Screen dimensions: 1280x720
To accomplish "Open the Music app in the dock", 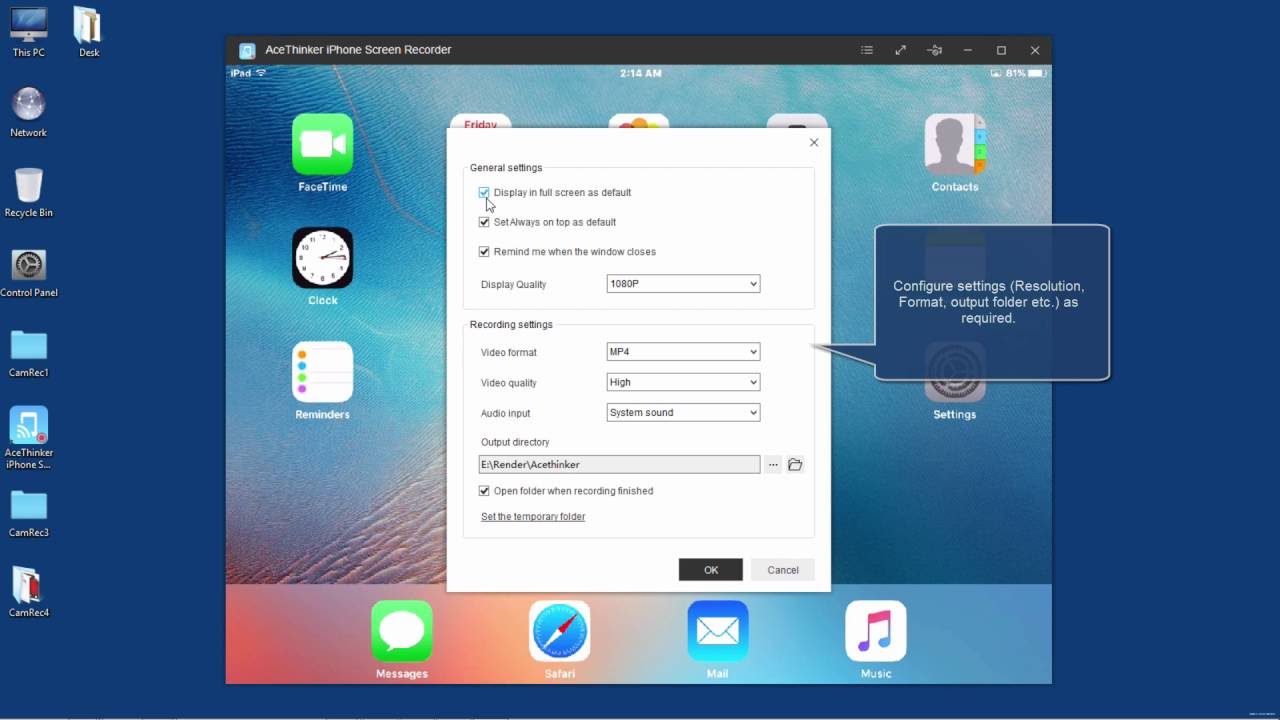I will (876, 631).
